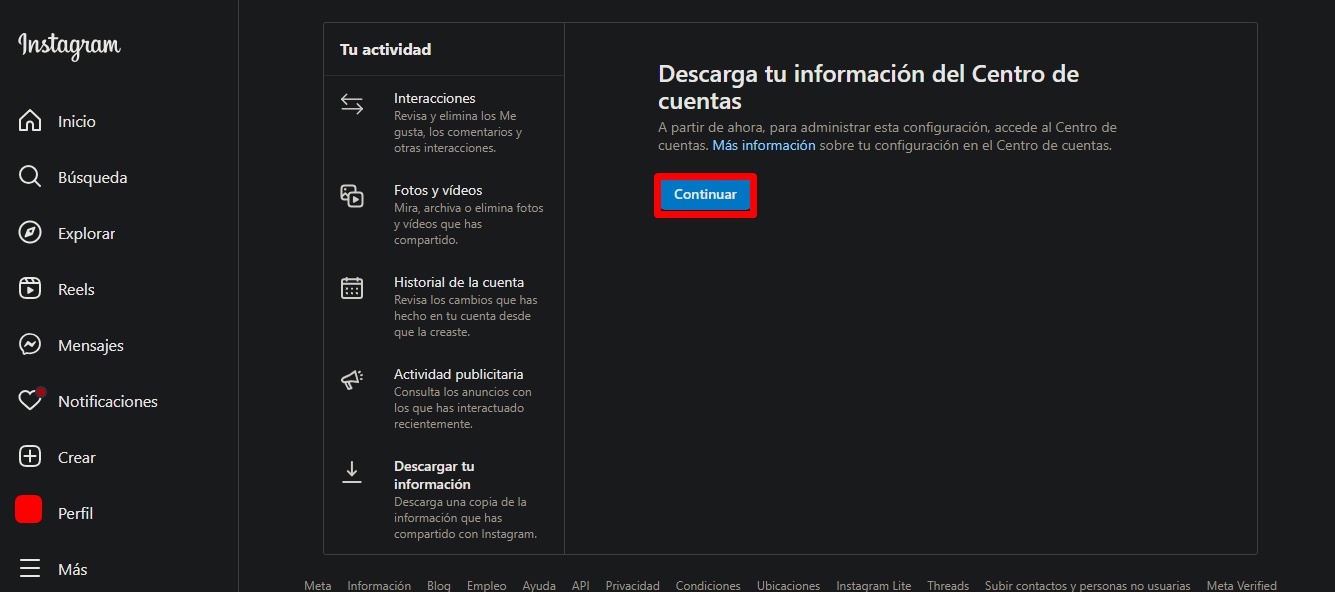Viewport: 1335px width, 592px height.
Task: Click the Historial de la cuenta calendar icon
Action: coord(352,288)
